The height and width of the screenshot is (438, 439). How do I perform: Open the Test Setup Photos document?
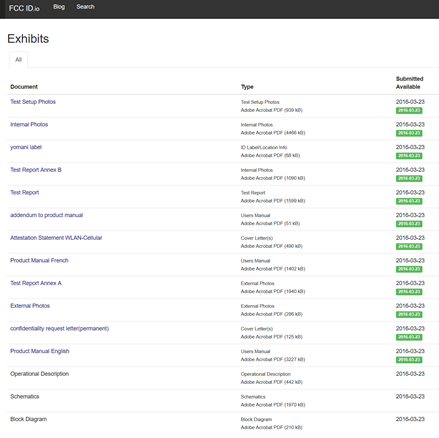[x=33, y=102]
